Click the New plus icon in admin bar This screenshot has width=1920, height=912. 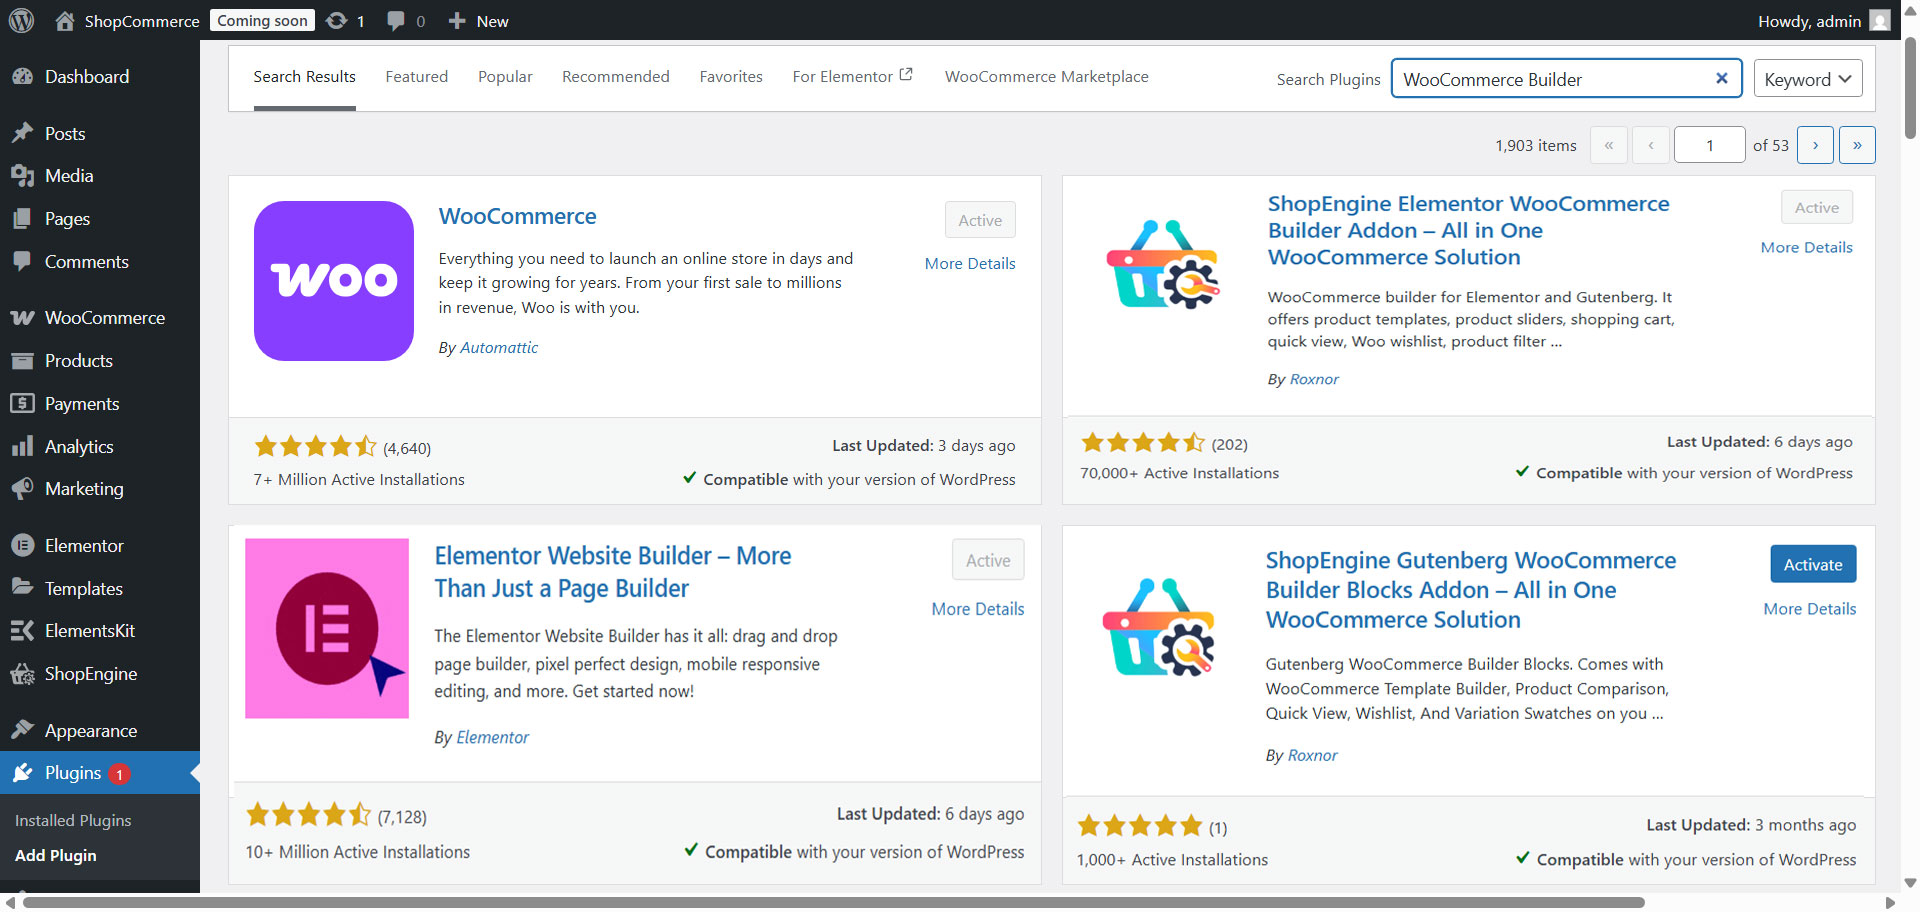tap(456, 20)
